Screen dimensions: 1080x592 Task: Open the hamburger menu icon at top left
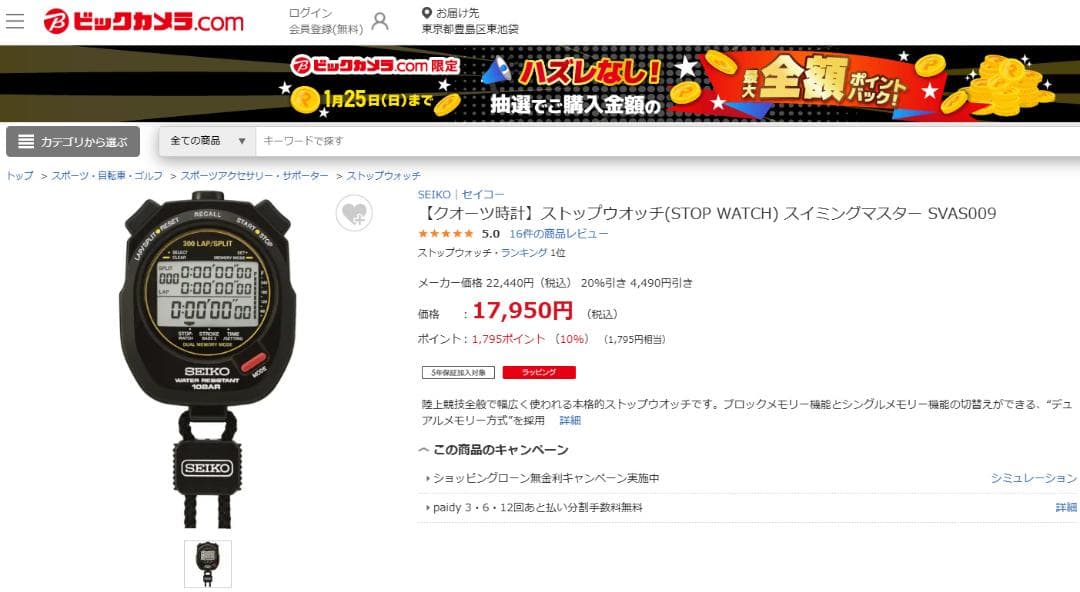(14, 21)
